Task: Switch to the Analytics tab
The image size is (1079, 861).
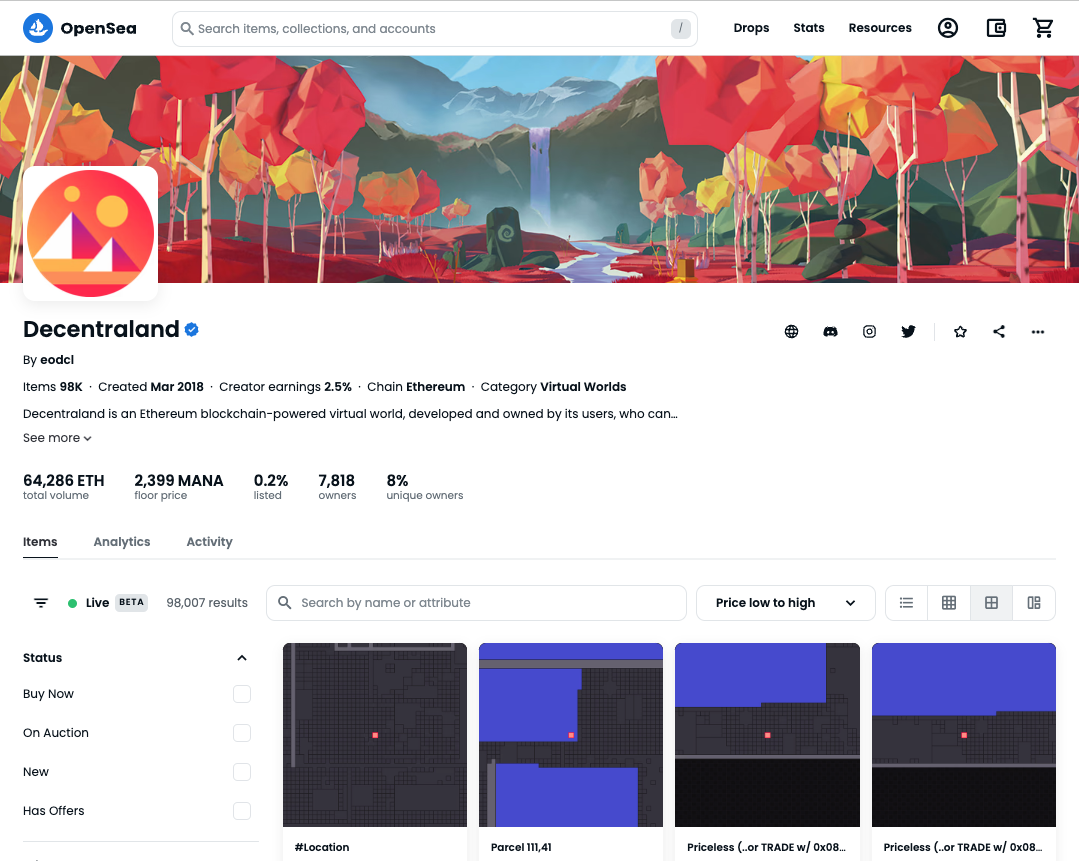Action: pos(122,542)
